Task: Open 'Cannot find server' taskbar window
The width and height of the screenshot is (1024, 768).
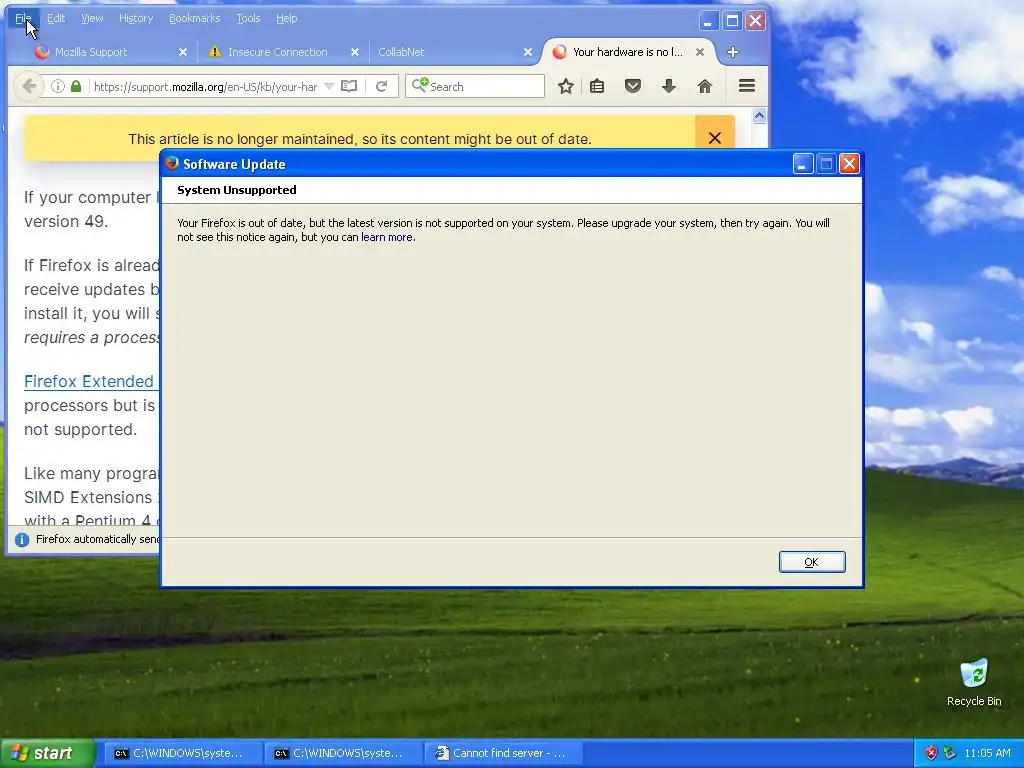Action: coord(502,753)
